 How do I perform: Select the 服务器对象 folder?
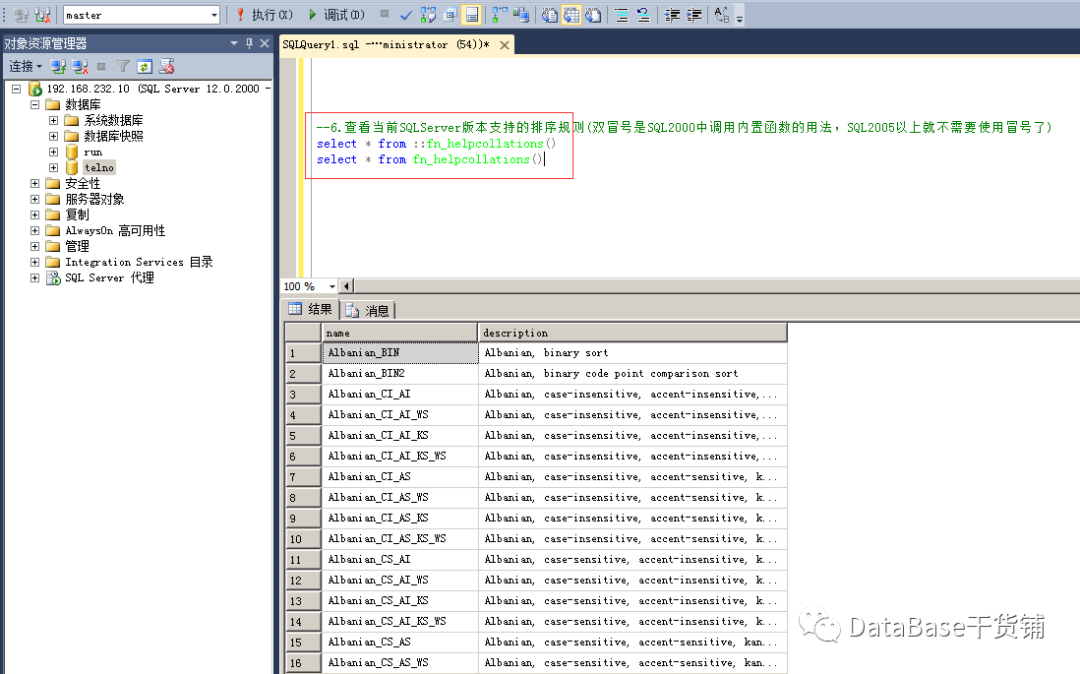coord(94,199)
